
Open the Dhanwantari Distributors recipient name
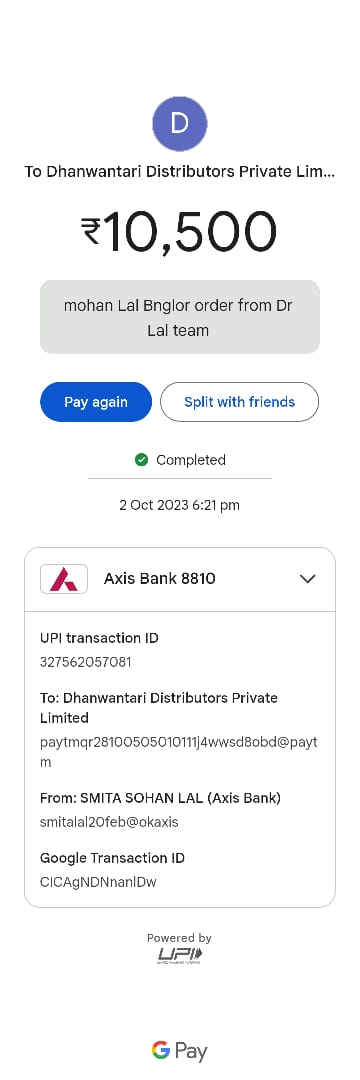tap(180, 172)
